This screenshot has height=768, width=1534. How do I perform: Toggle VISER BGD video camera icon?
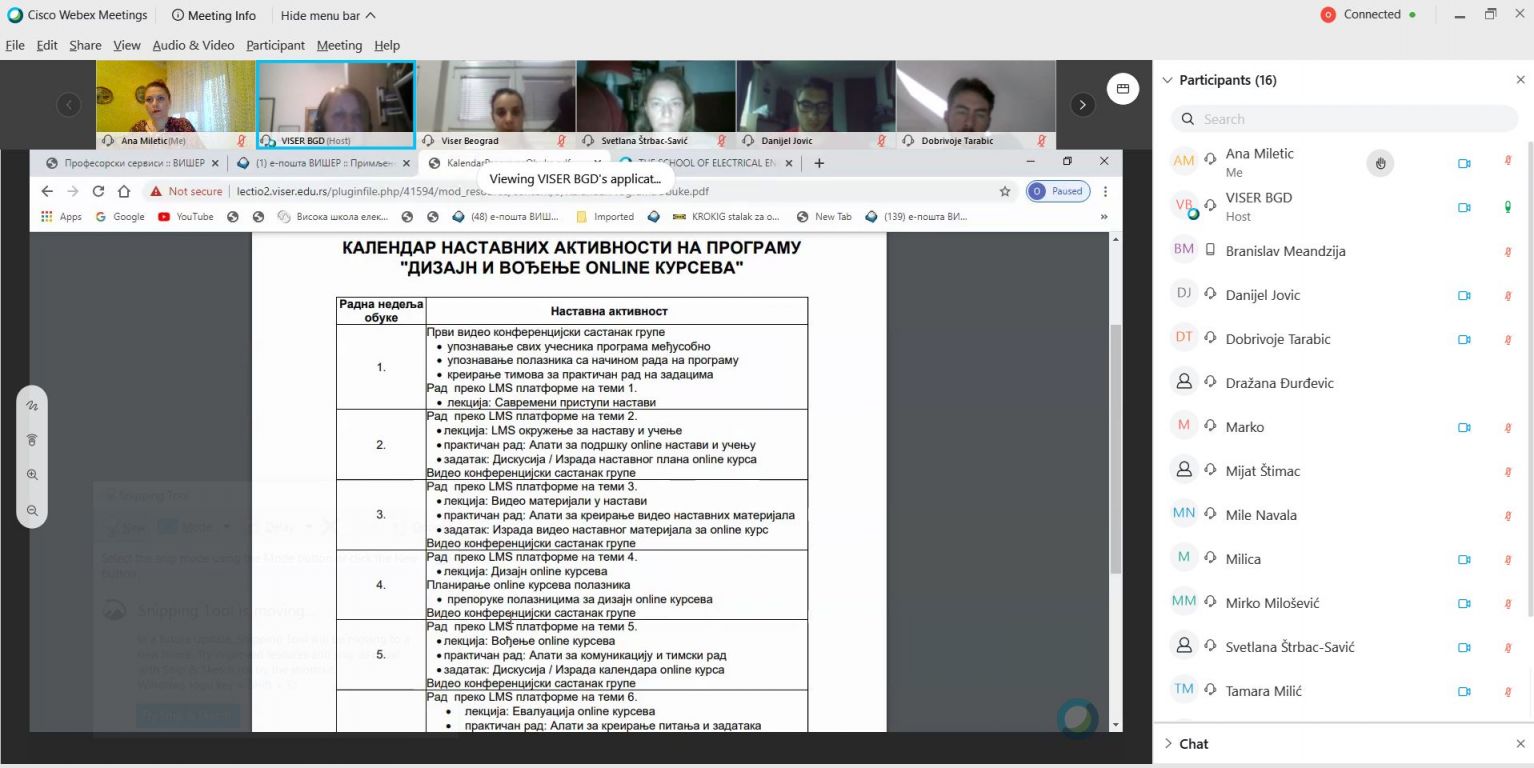(1464, 207)
